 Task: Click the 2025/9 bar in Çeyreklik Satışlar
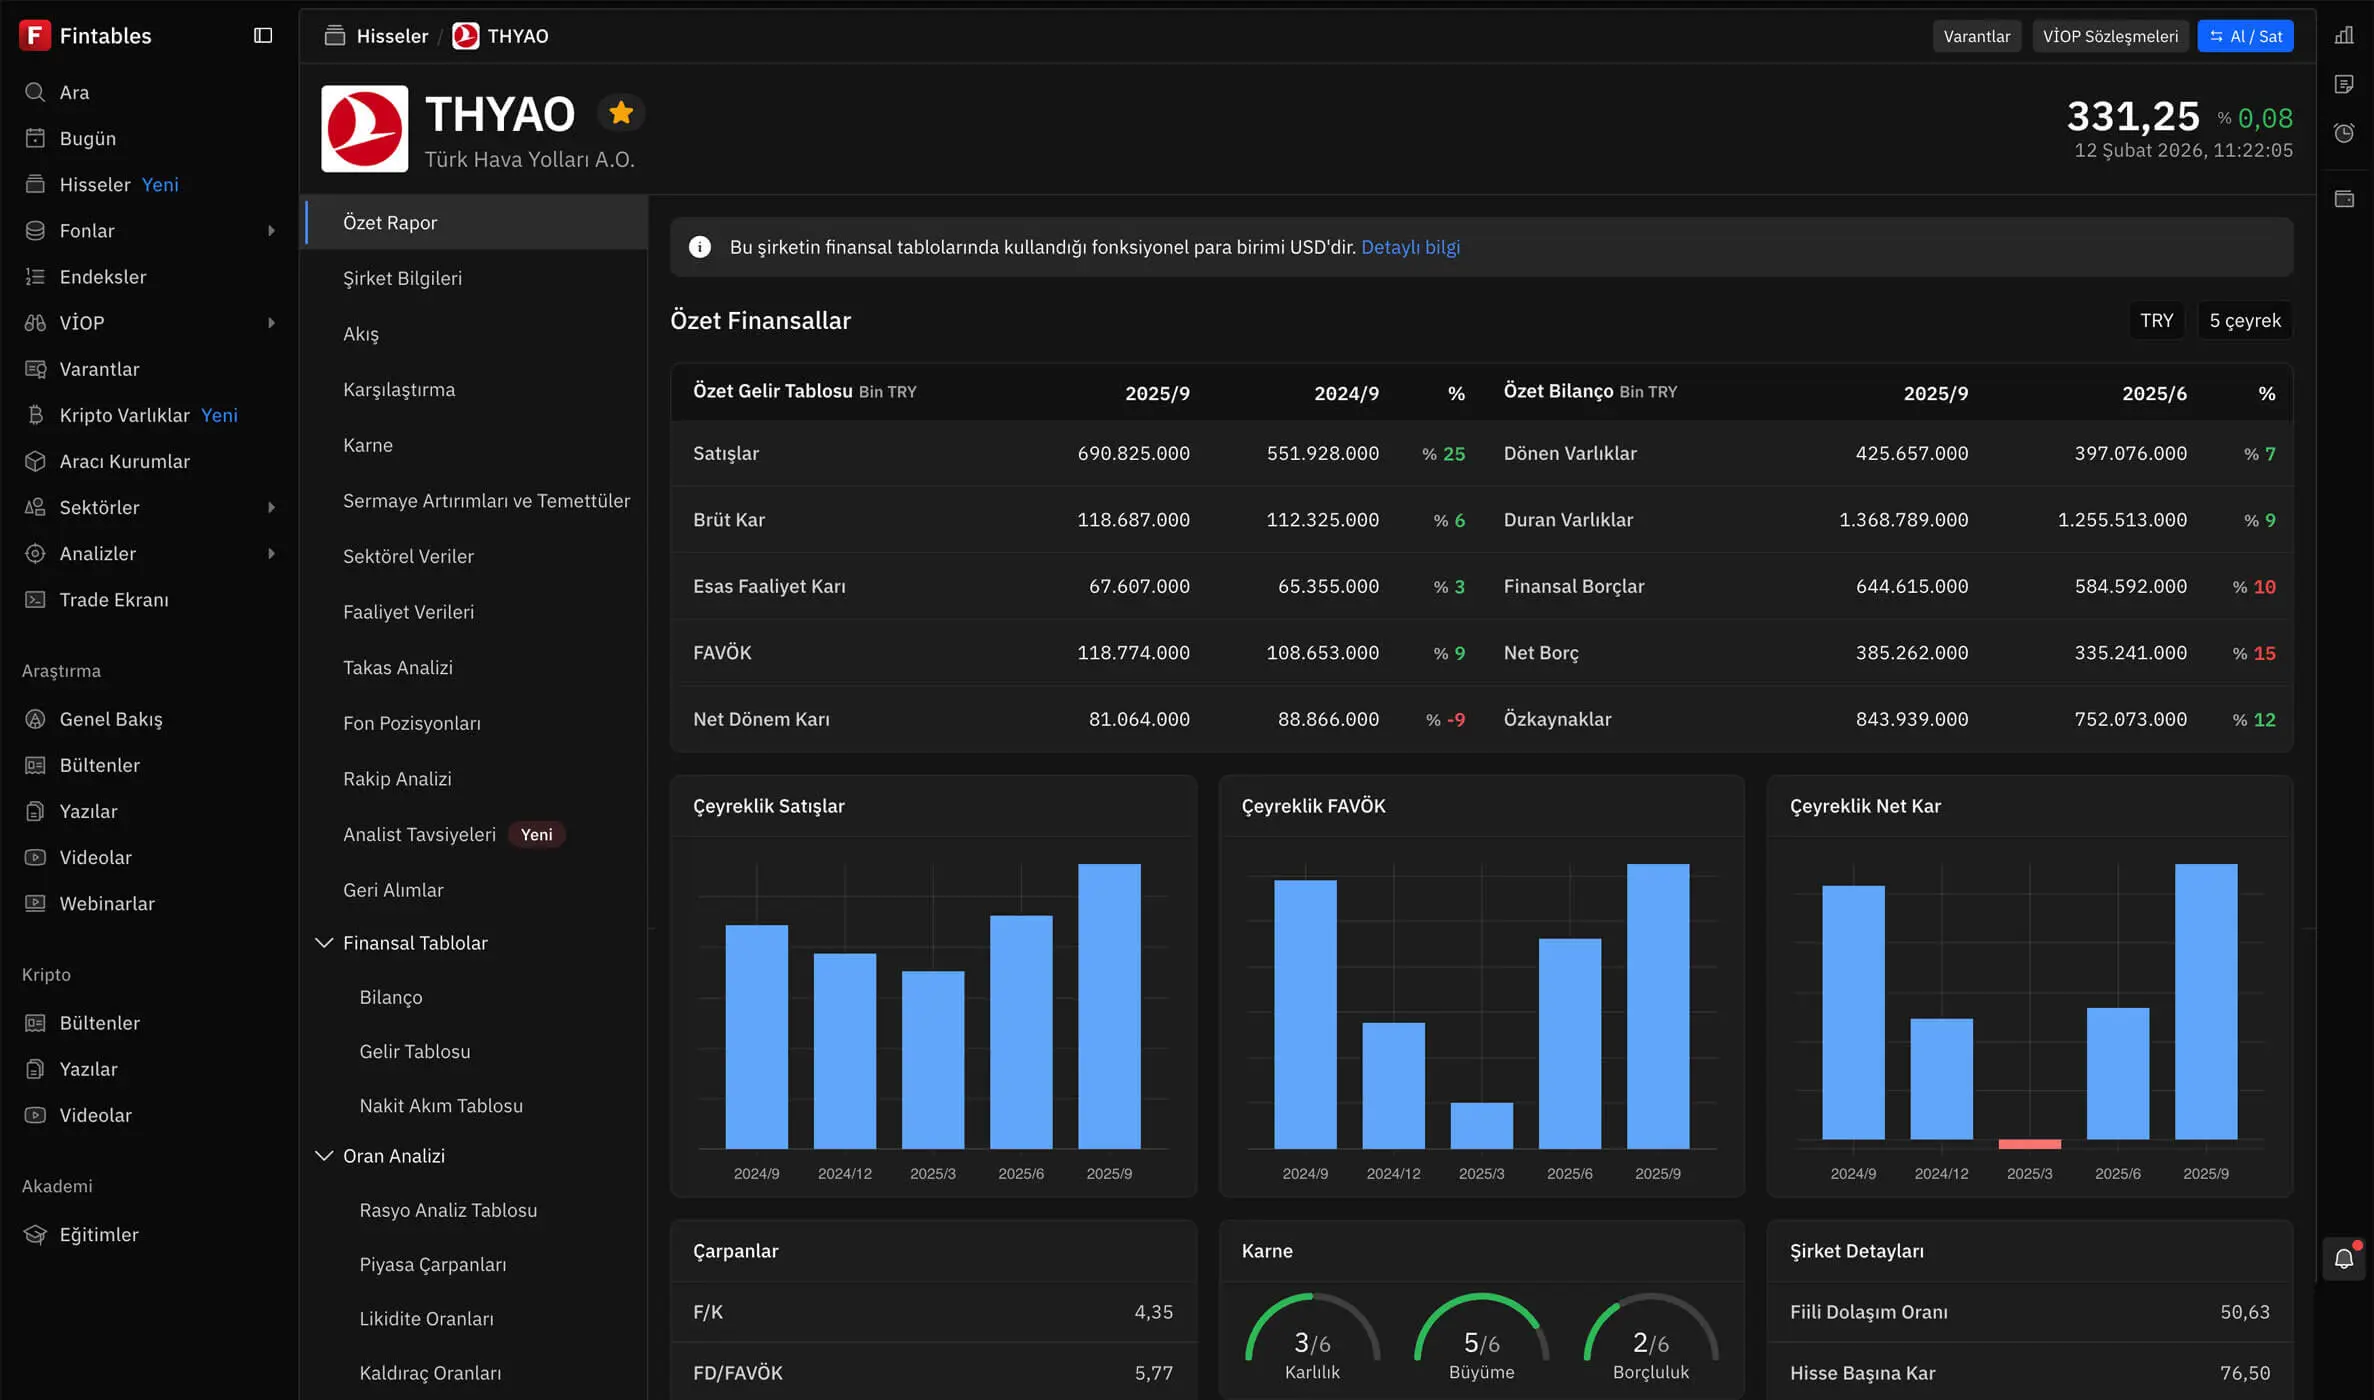coord(1109,1006)
